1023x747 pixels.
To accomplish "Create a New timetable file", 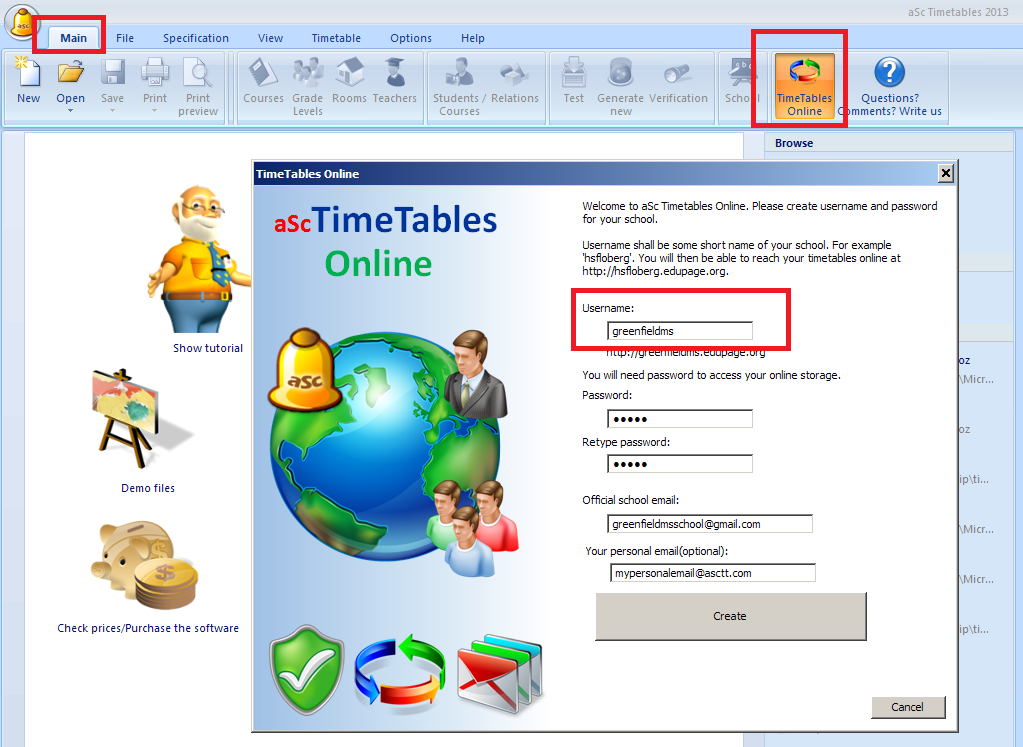I will pos(28,81).
